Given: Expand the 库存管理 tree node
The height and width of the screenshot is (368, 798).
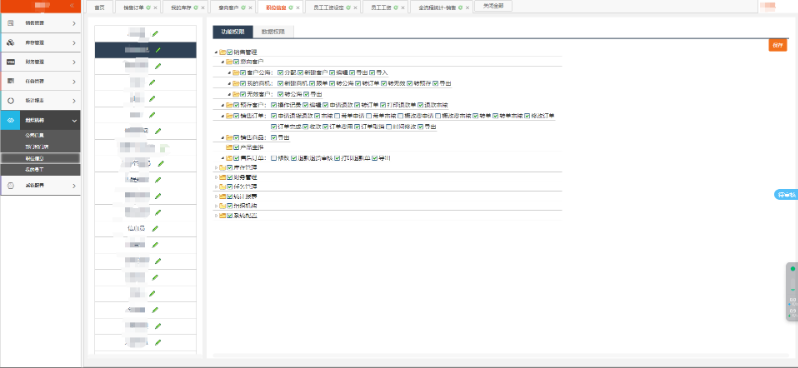Looking at the screenshot, I should tap(216, 167).
